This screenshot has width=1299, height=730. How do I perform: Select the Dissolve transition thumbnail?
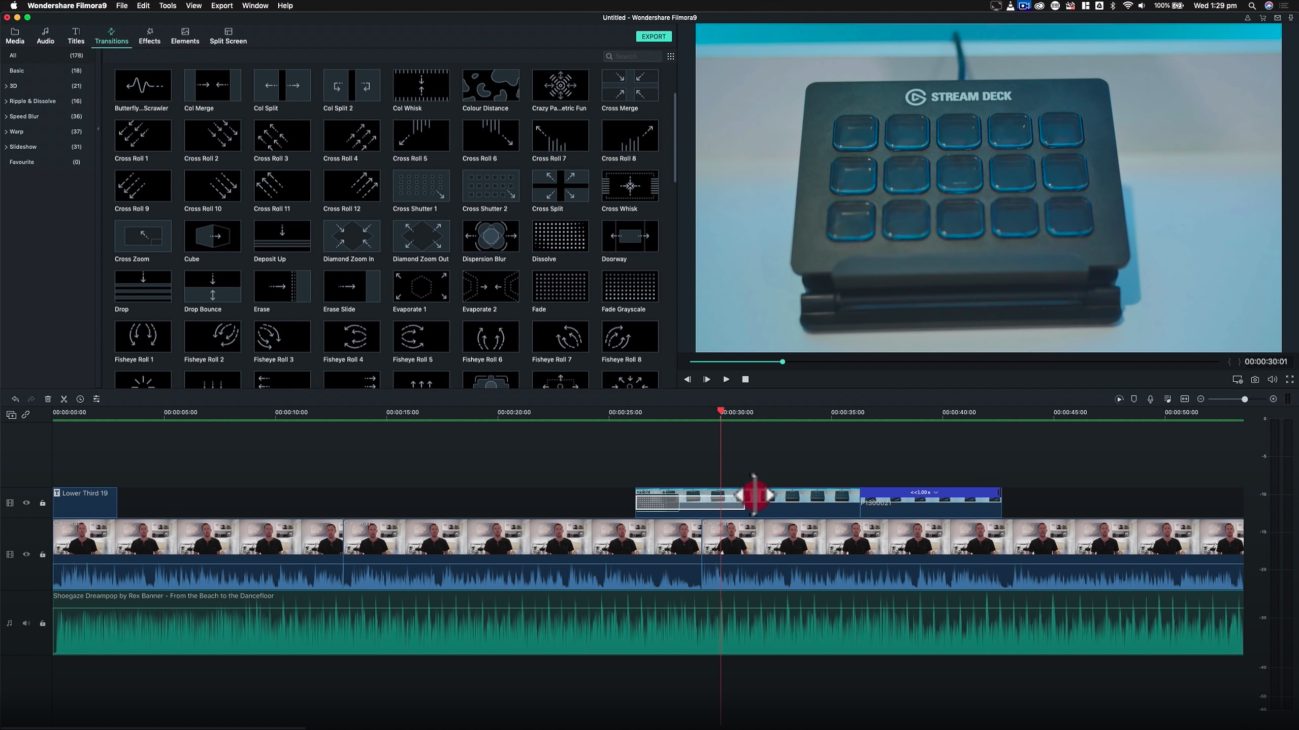point(560,236)
